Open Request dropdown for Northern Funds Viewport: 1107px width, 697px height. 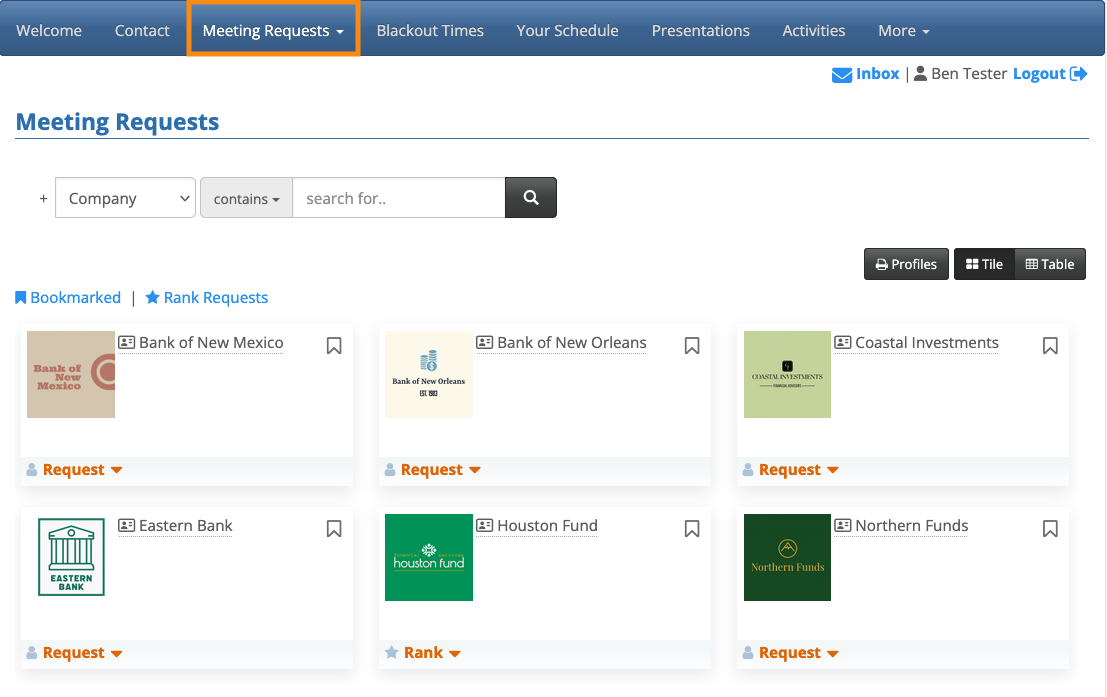[x=798, y=653]
